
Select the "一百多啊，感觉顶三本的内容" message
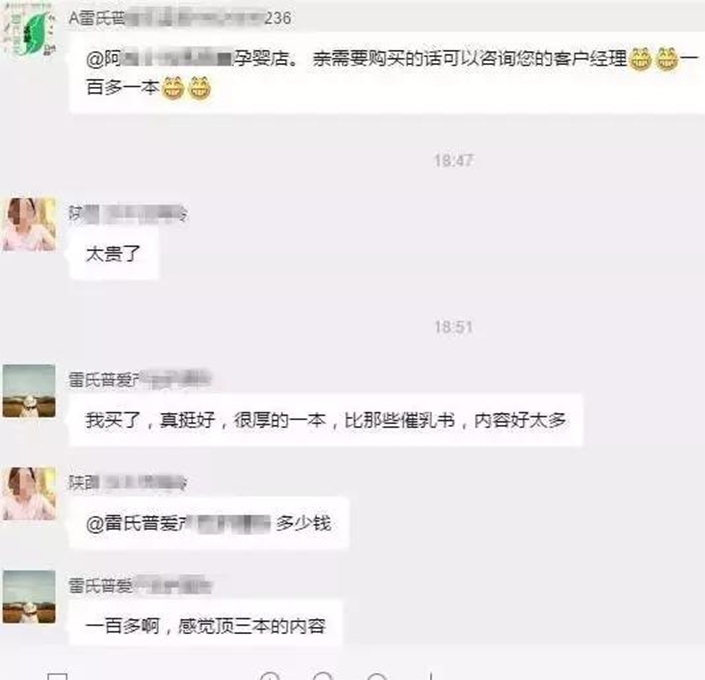coord(206,626)
